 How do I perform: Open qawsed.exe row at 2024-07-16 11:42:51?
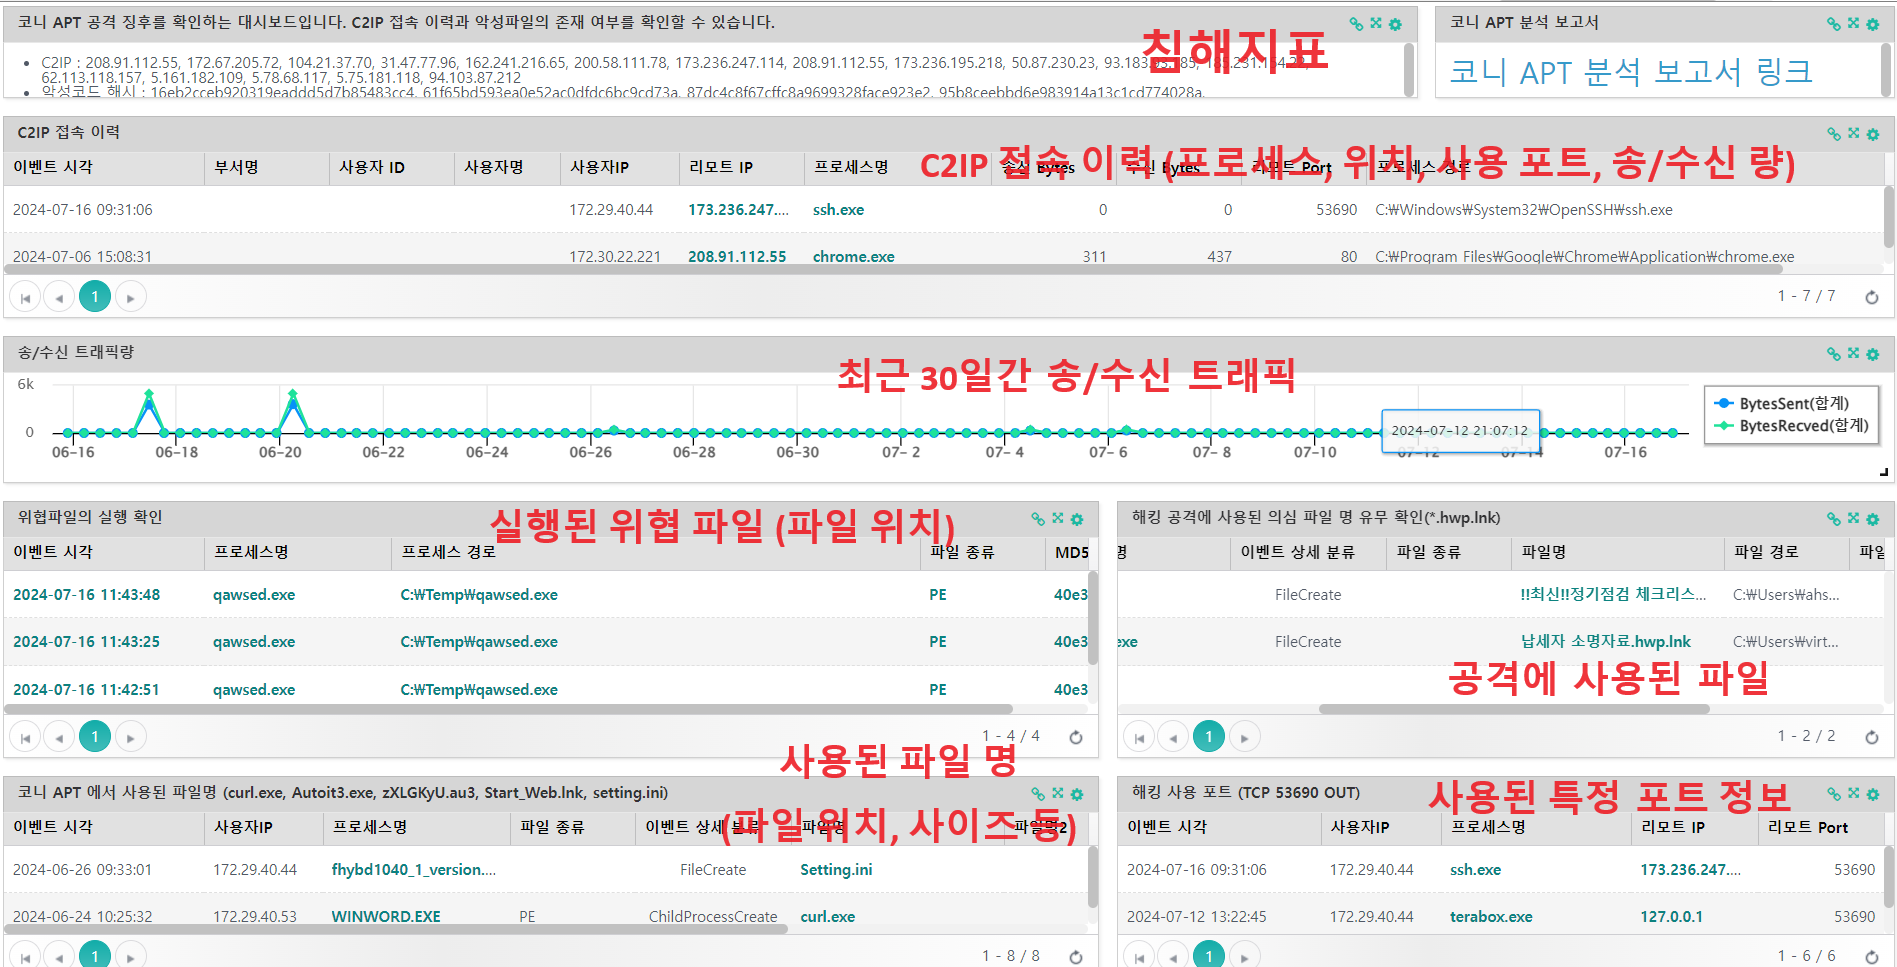[x=254, y=690]
